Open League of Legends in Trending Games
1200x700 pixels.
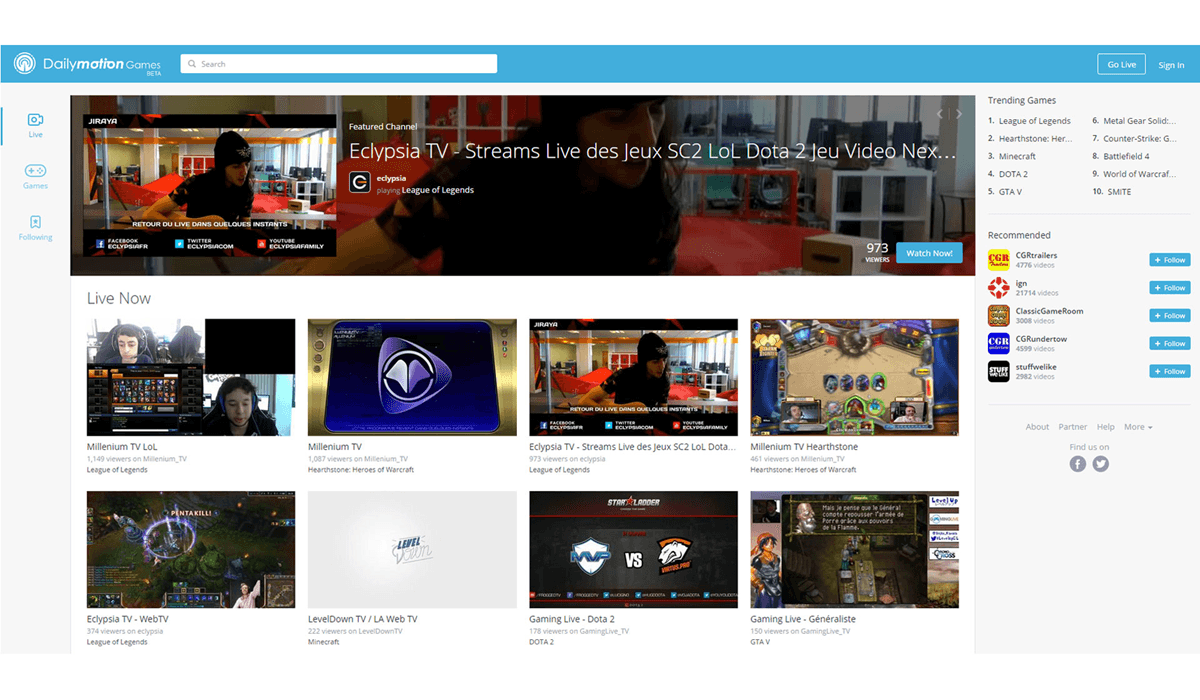point(1035,121)
